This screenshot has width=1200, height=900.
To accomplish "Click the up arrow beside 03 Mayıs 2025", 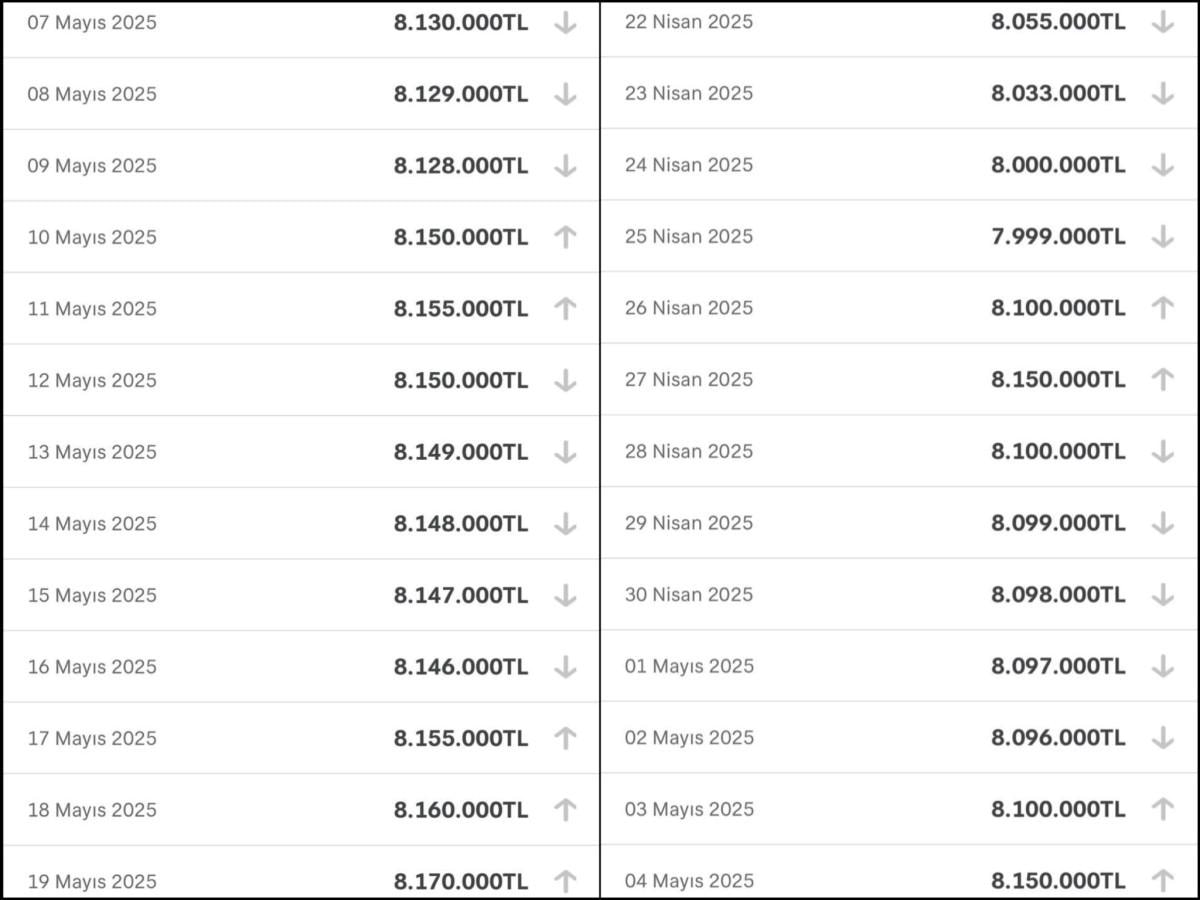I will [x=1162, y=808].
